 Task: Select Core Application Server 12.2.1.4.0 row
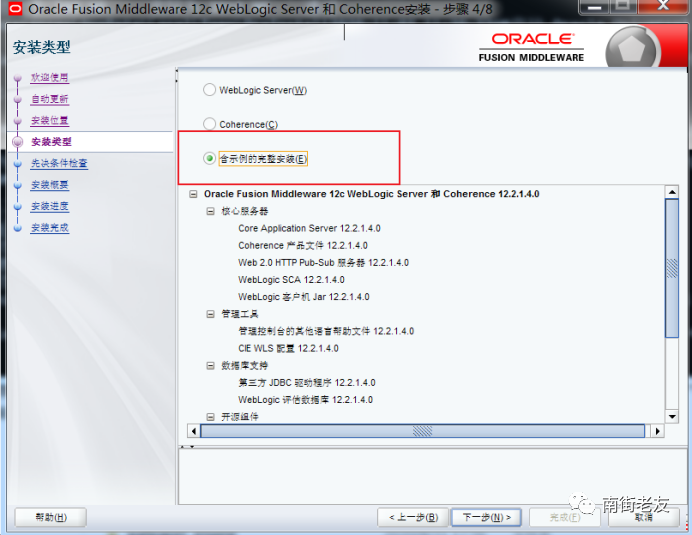[x=309, y=229]
